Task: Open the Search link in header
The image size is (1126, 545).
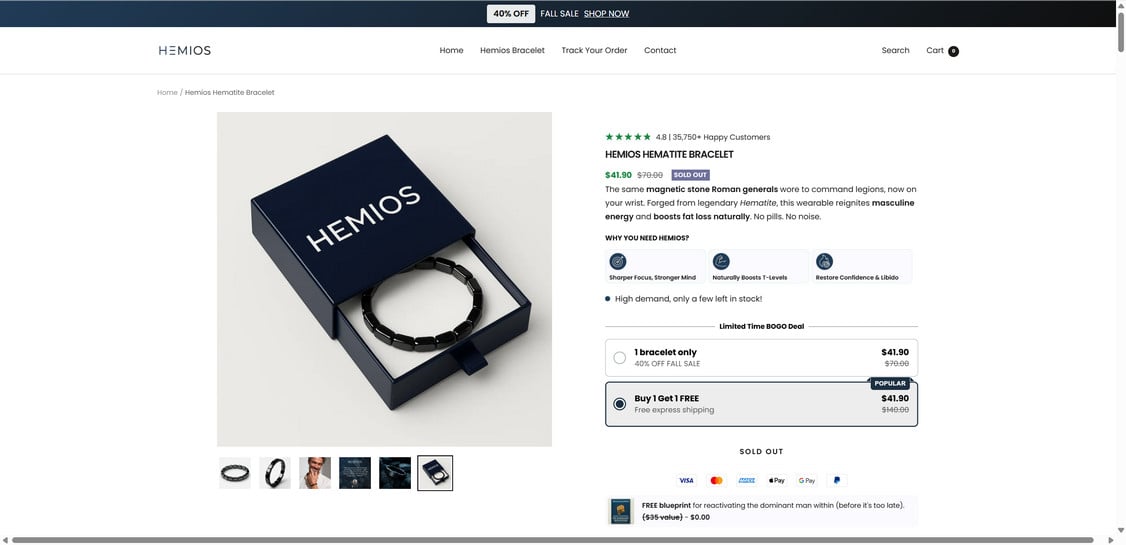Action: tap(895, 50)
